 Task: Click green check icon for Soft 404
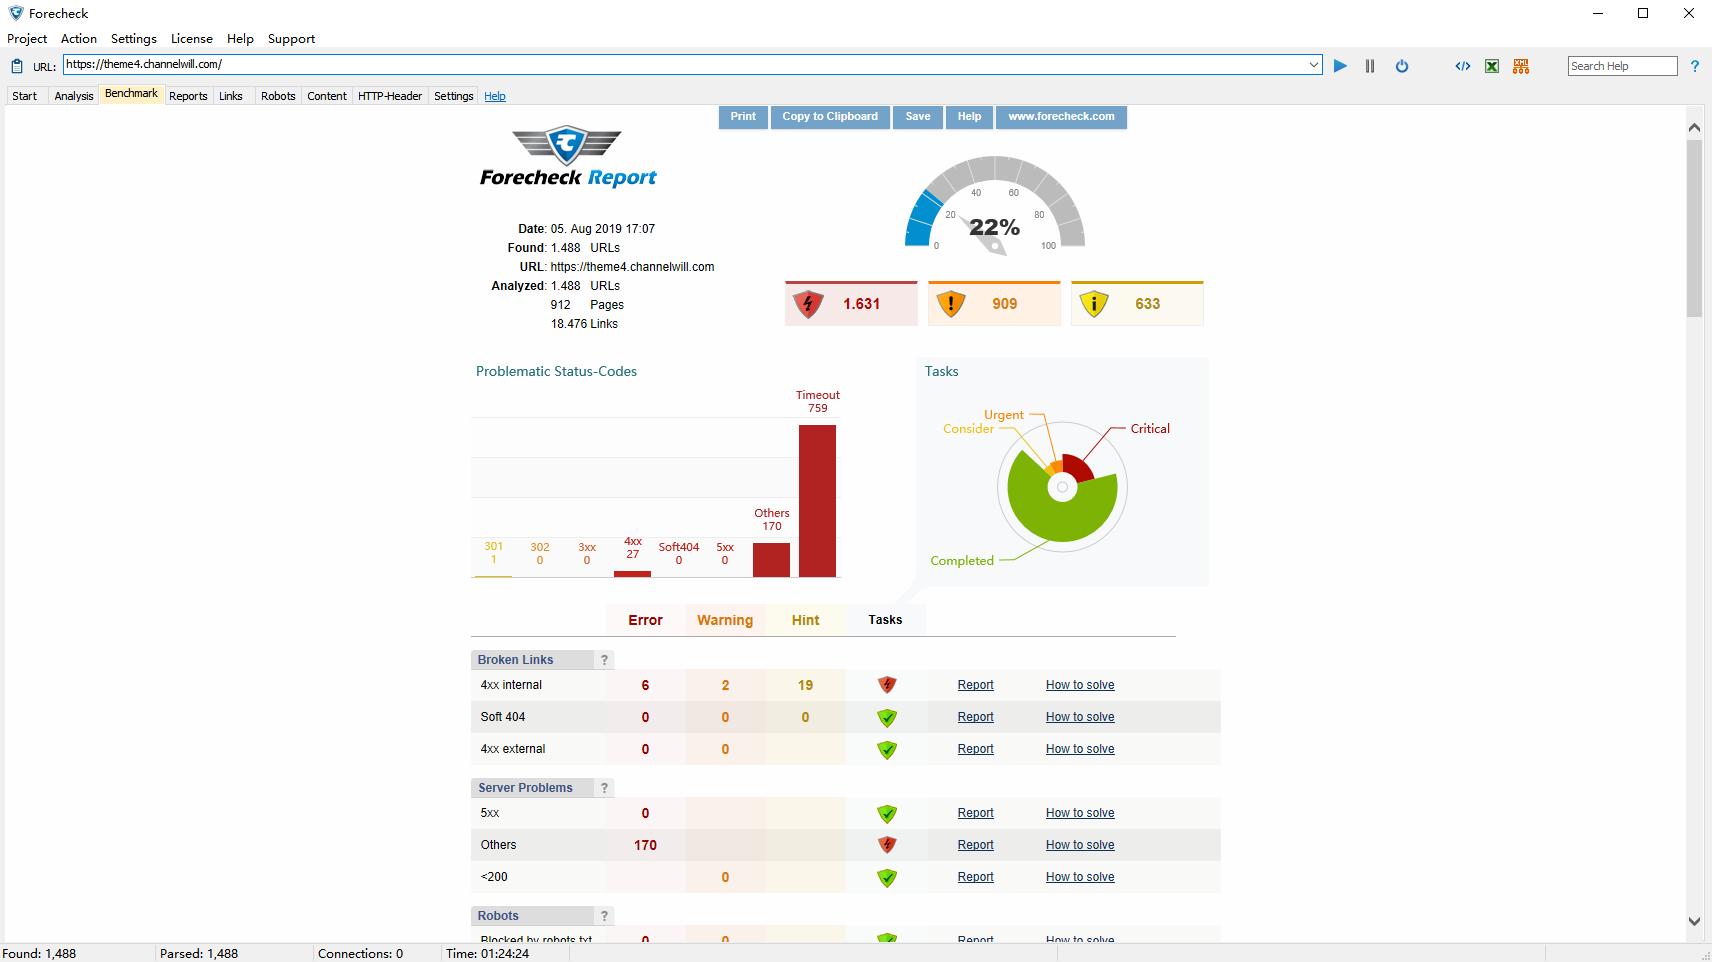[886, 717]
